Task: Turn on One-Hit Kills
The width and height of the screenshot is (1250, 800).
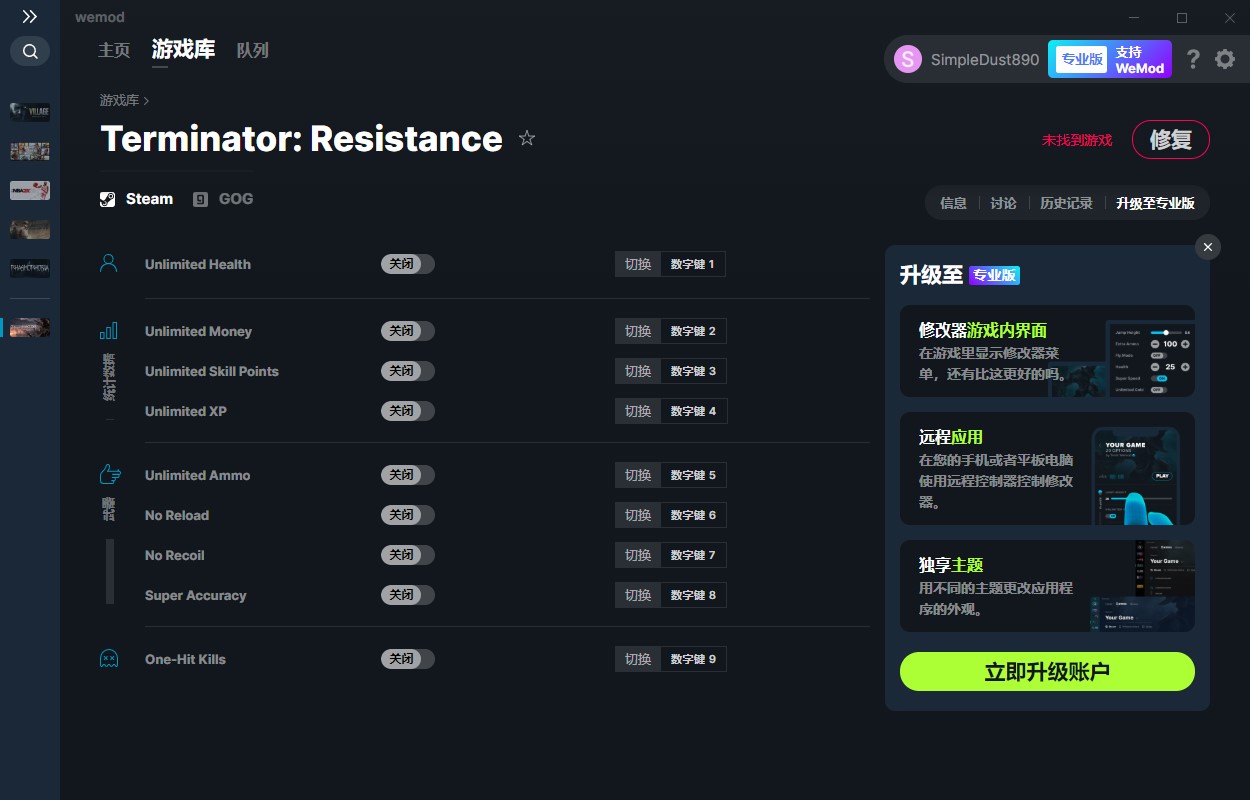Action: (408, 659)
